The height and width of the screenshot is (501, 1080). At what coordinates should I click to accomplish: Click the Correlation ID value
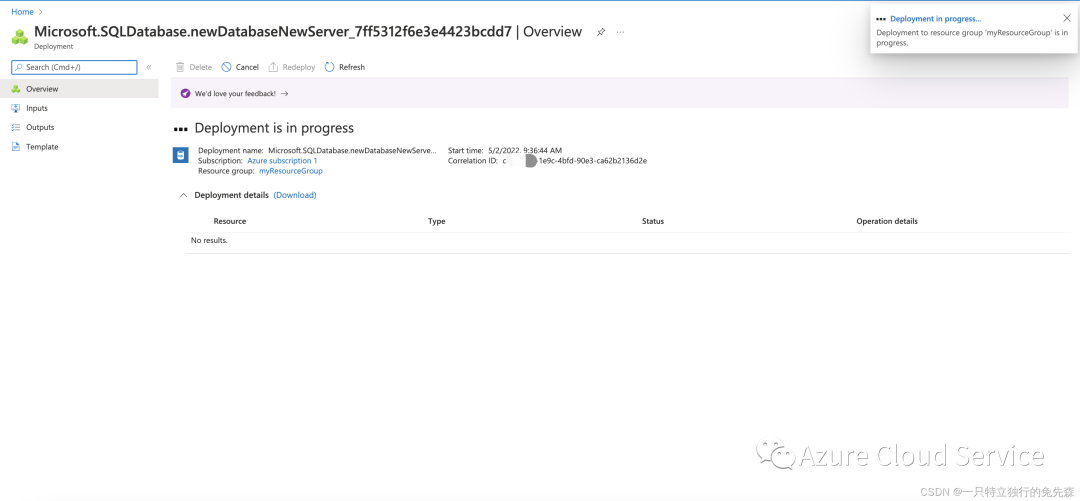click(x=574, y=161)
